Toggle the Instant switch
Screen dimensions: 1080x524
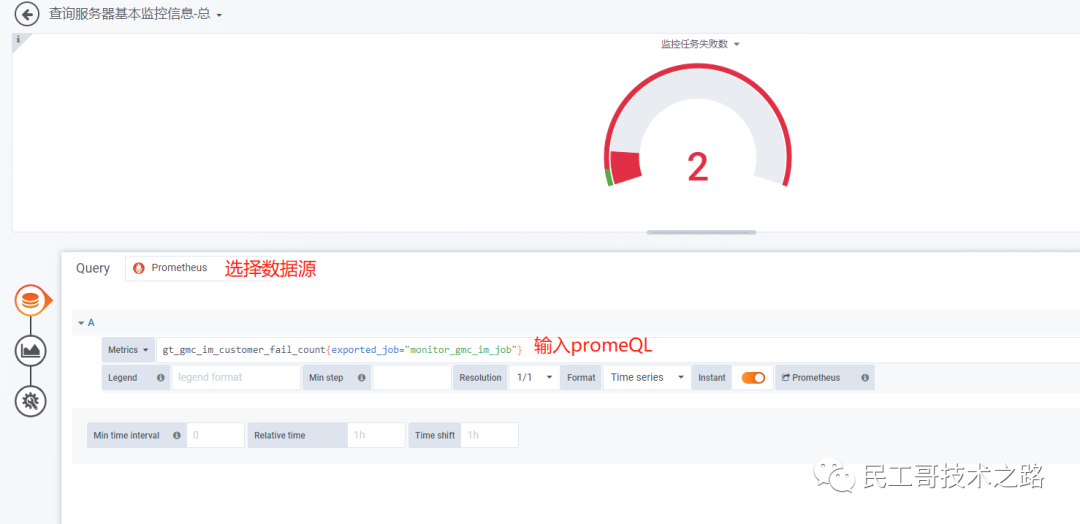click(x=753, y=378)
